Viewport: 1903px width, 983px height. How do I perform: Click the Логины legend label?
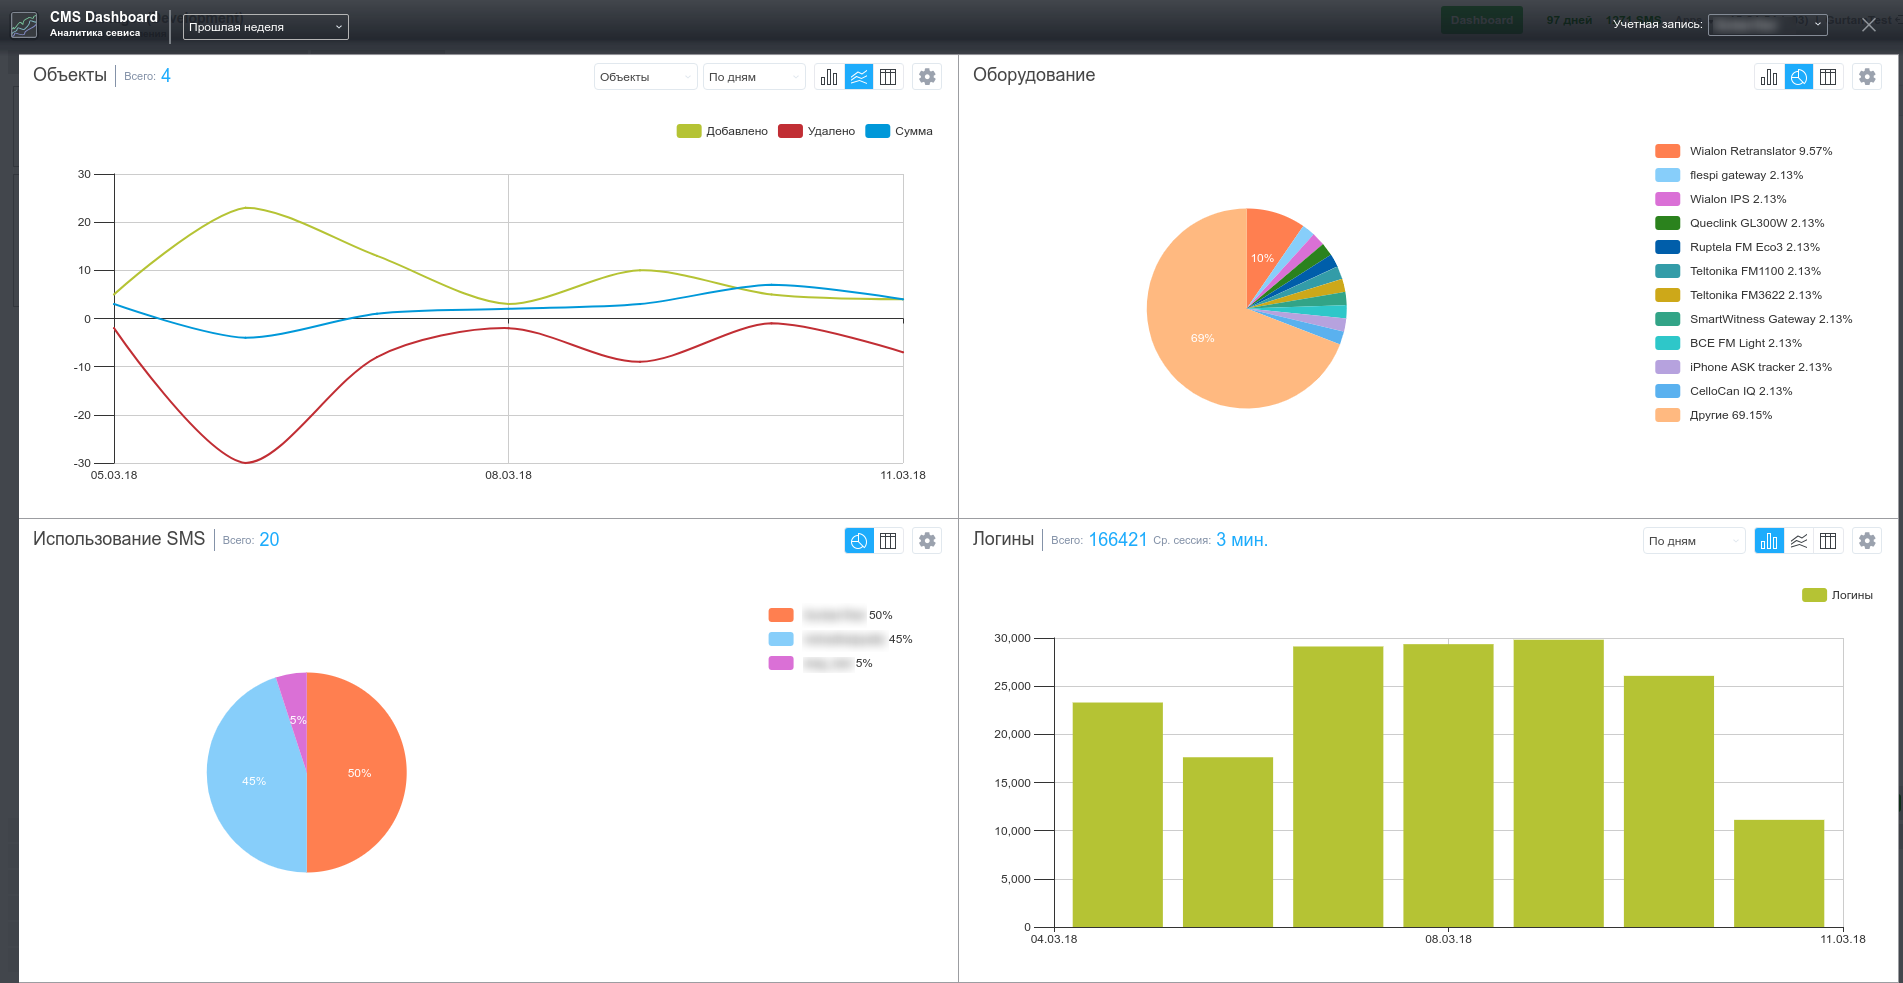[1851, 595]
